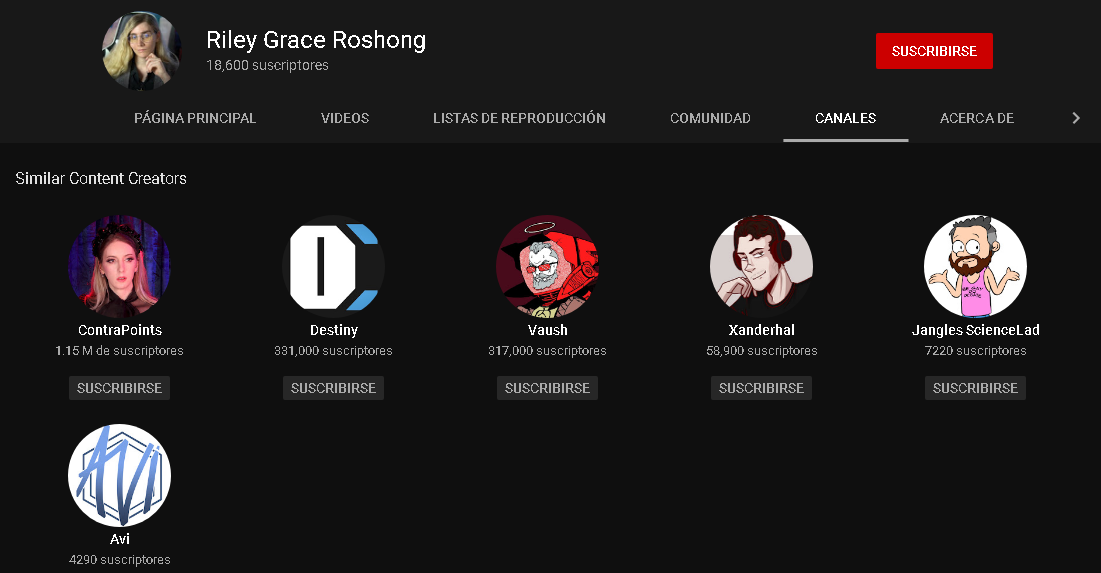Switch to the Página Principal tab

coord(195,118)
